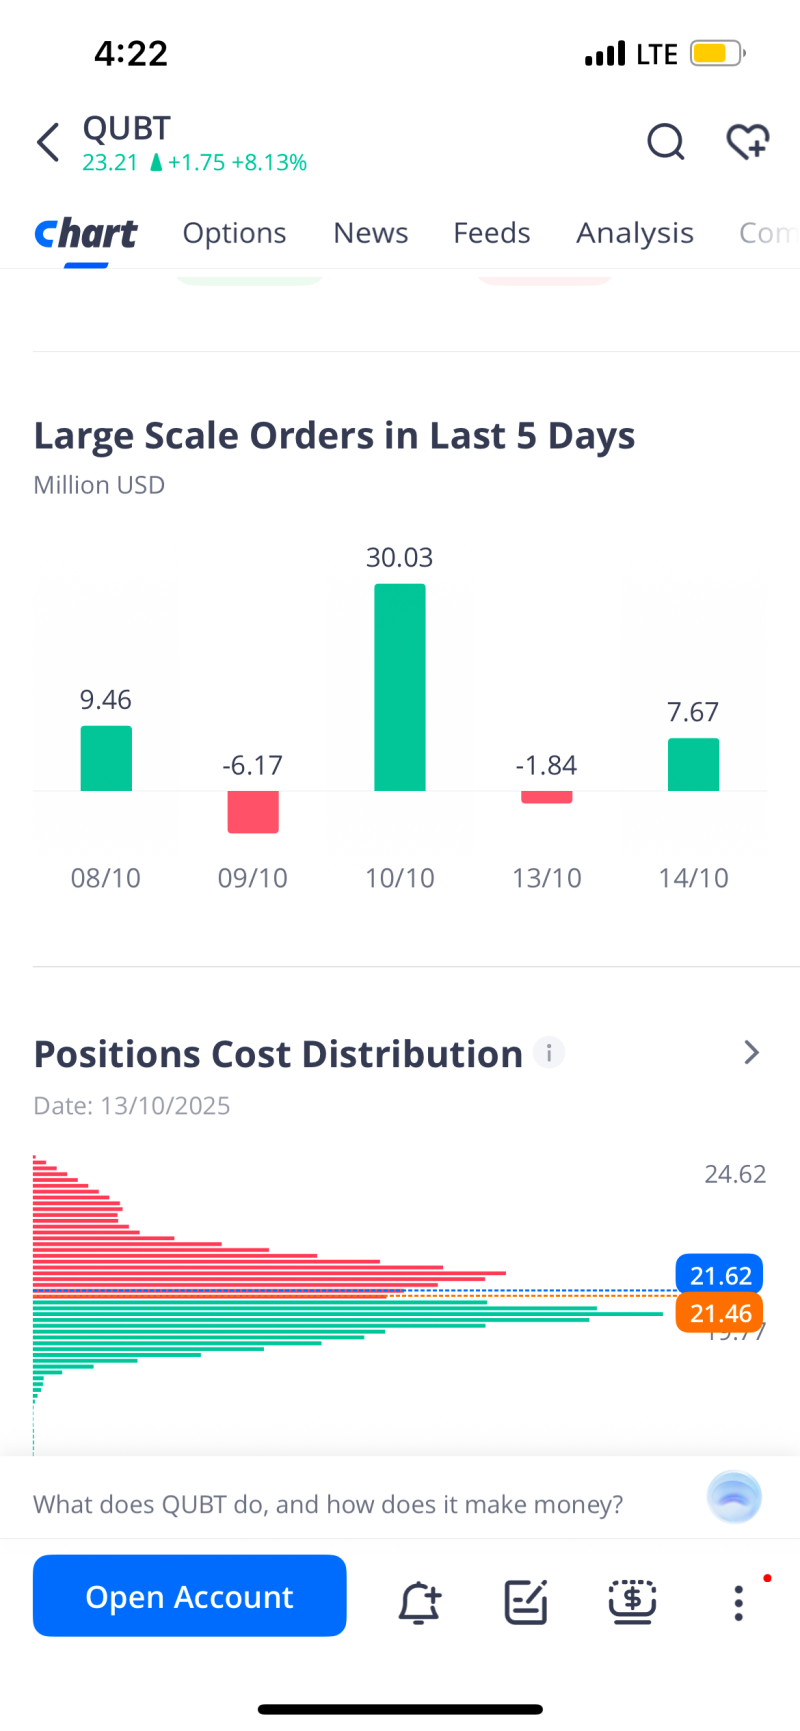Expand Positions Cost Distribution chevron
Image resolution: width=800 pixels, height=1731 pixels.
point(752,1053)
